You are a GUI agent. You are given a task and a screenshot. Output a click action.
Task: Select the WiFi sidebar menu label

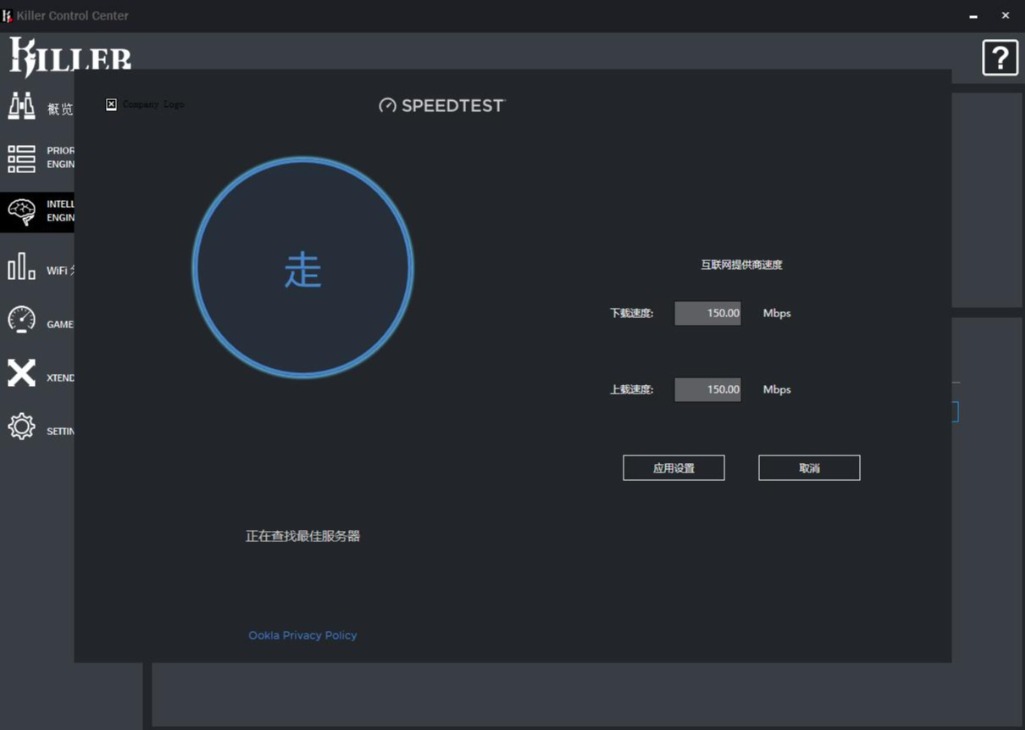pyautogui.click(x=60, y=271)
